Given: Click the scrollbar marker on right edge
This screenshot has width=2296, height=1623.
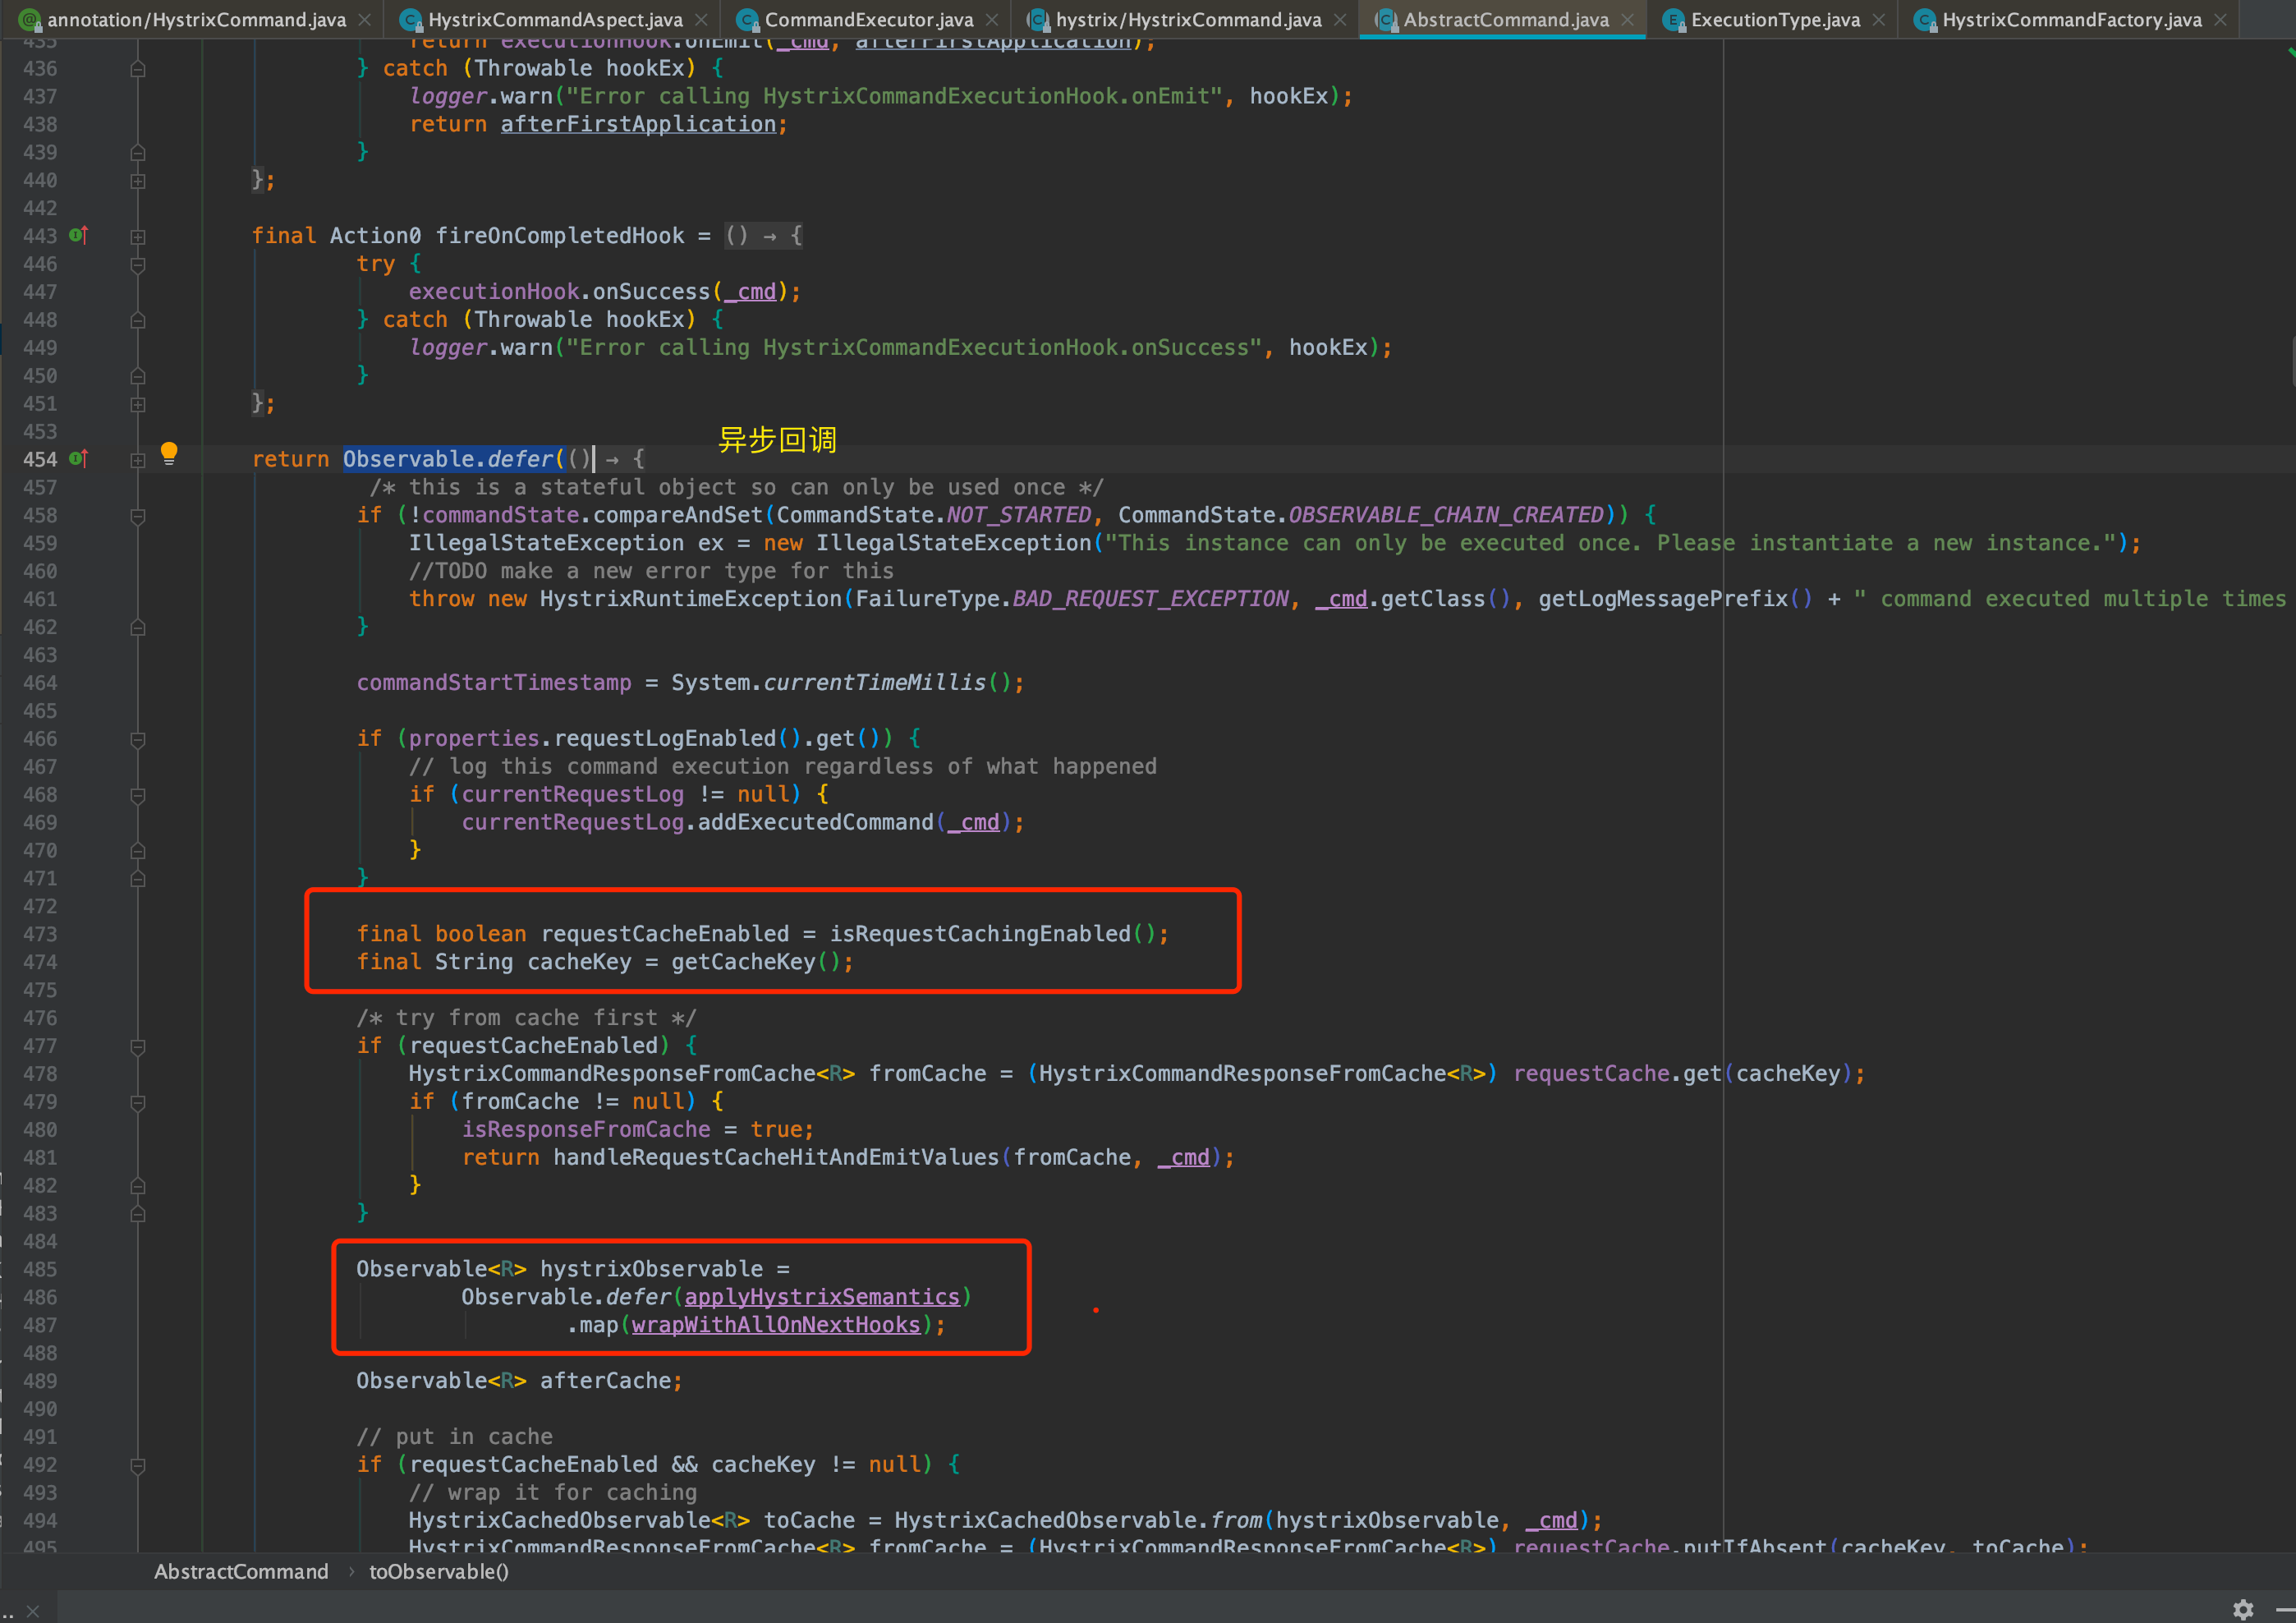Looking at the screenshot, I should point(2292,360).
